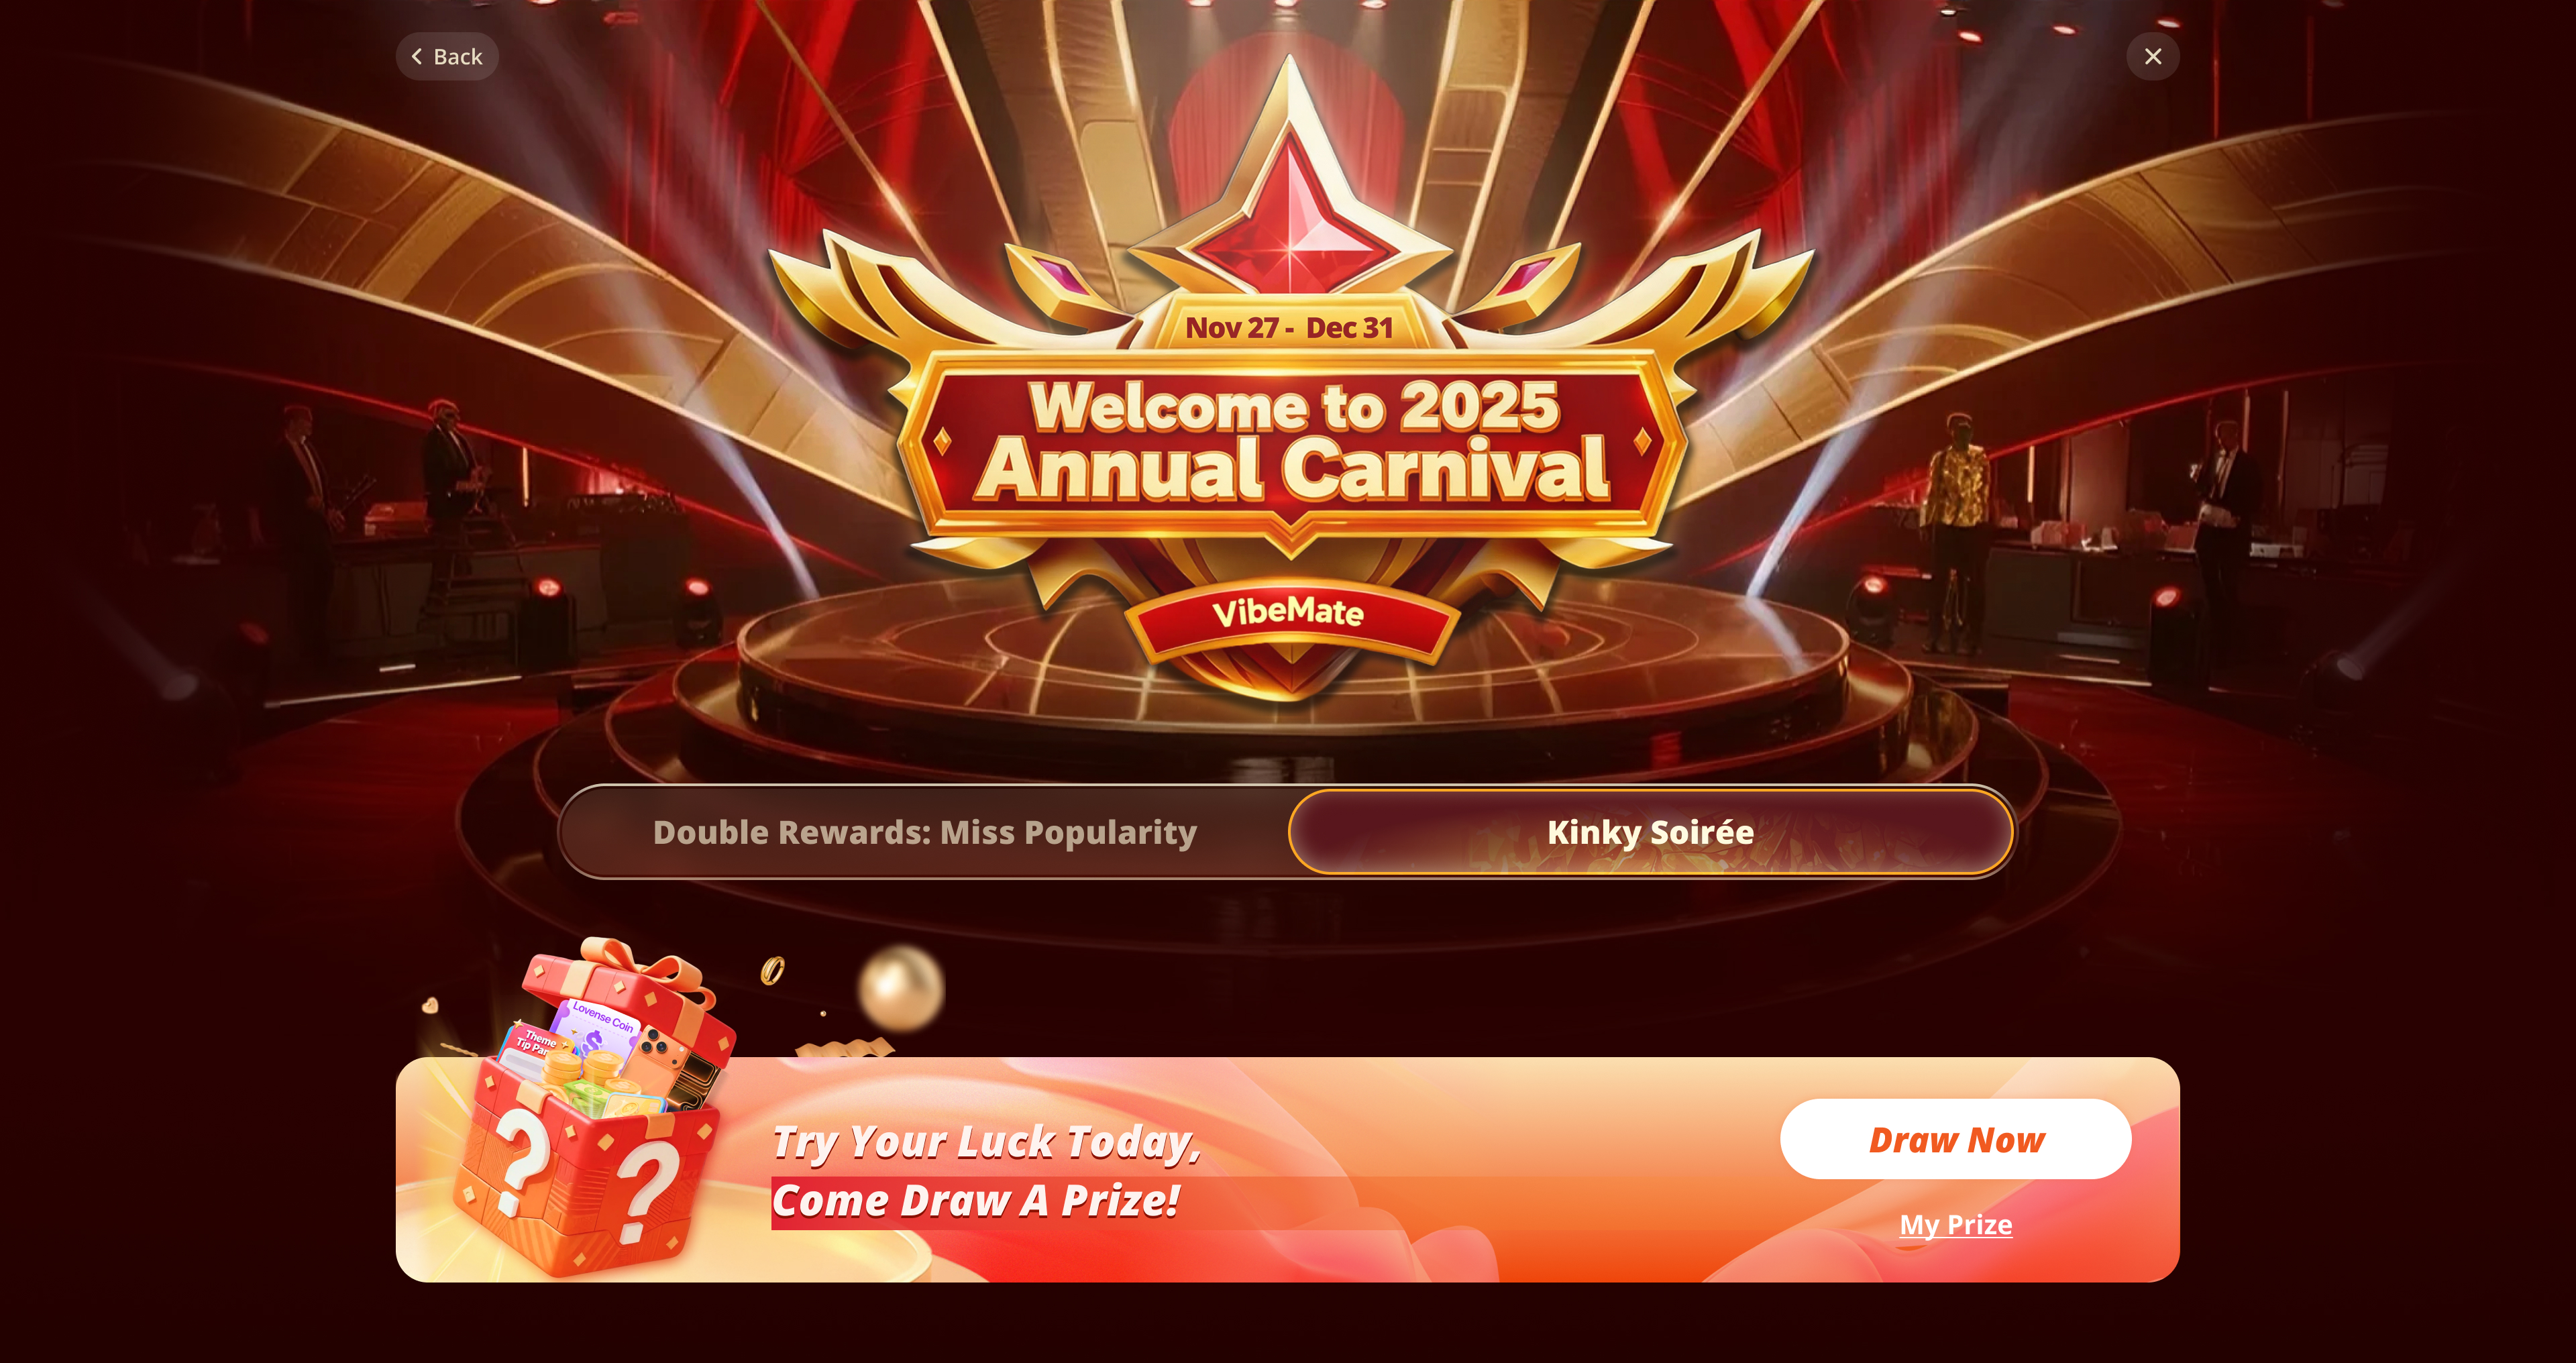Screen dimensions: 2576x1363
Task: Click the left chevron beside Back
Action: click(x=417, y=57)
